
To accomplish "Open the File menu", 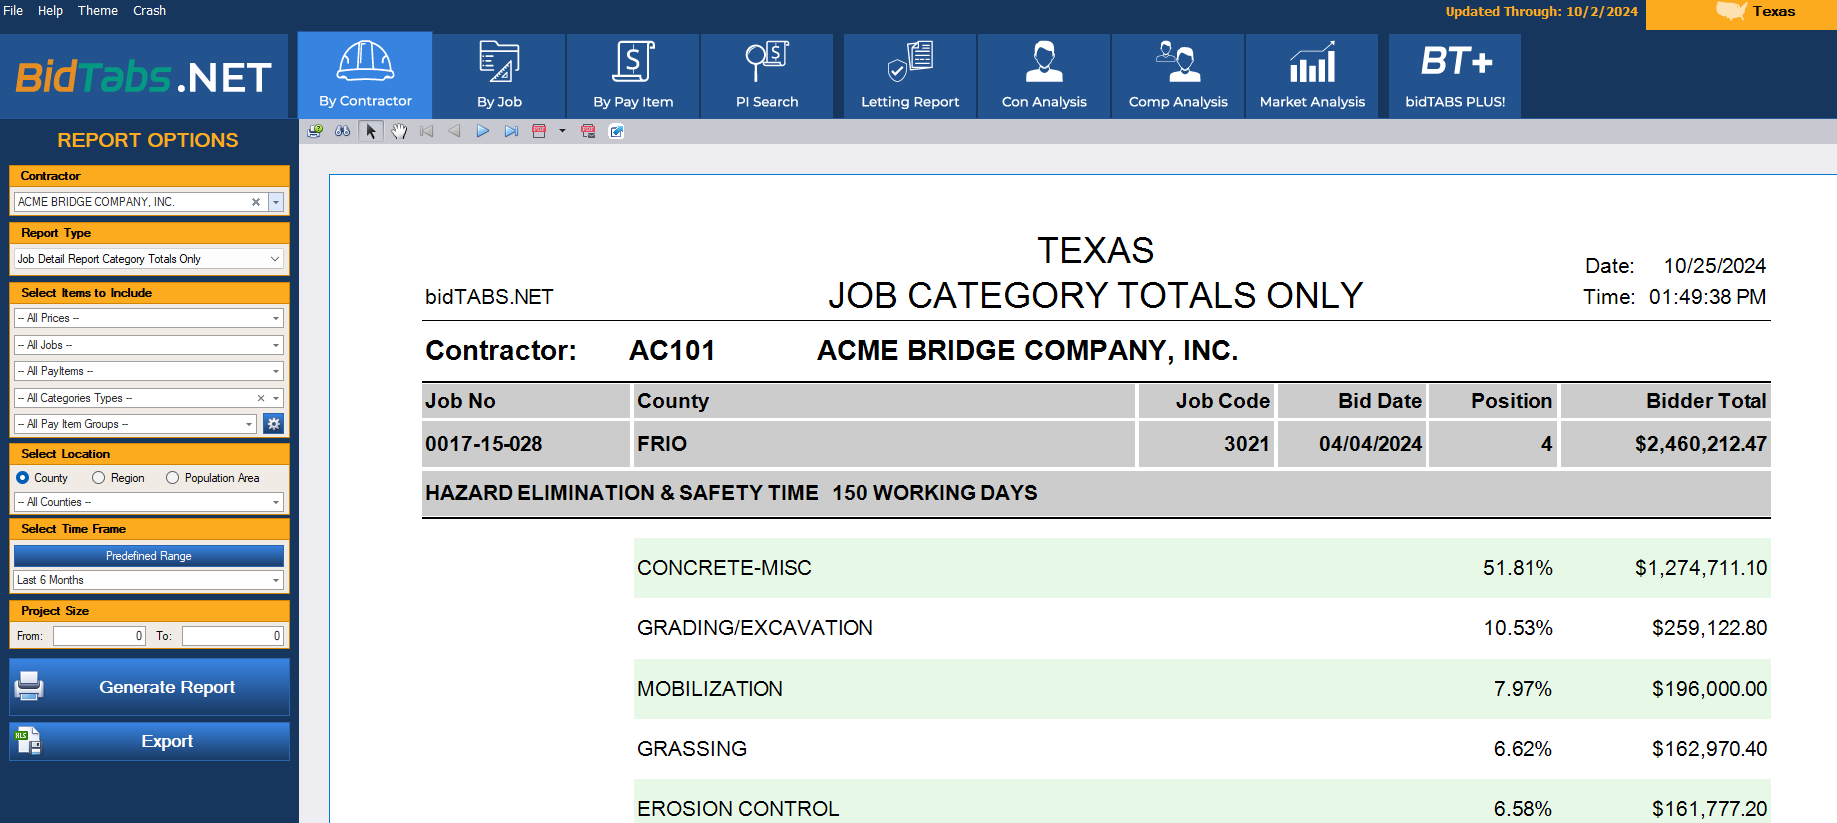I will [13, 10].
